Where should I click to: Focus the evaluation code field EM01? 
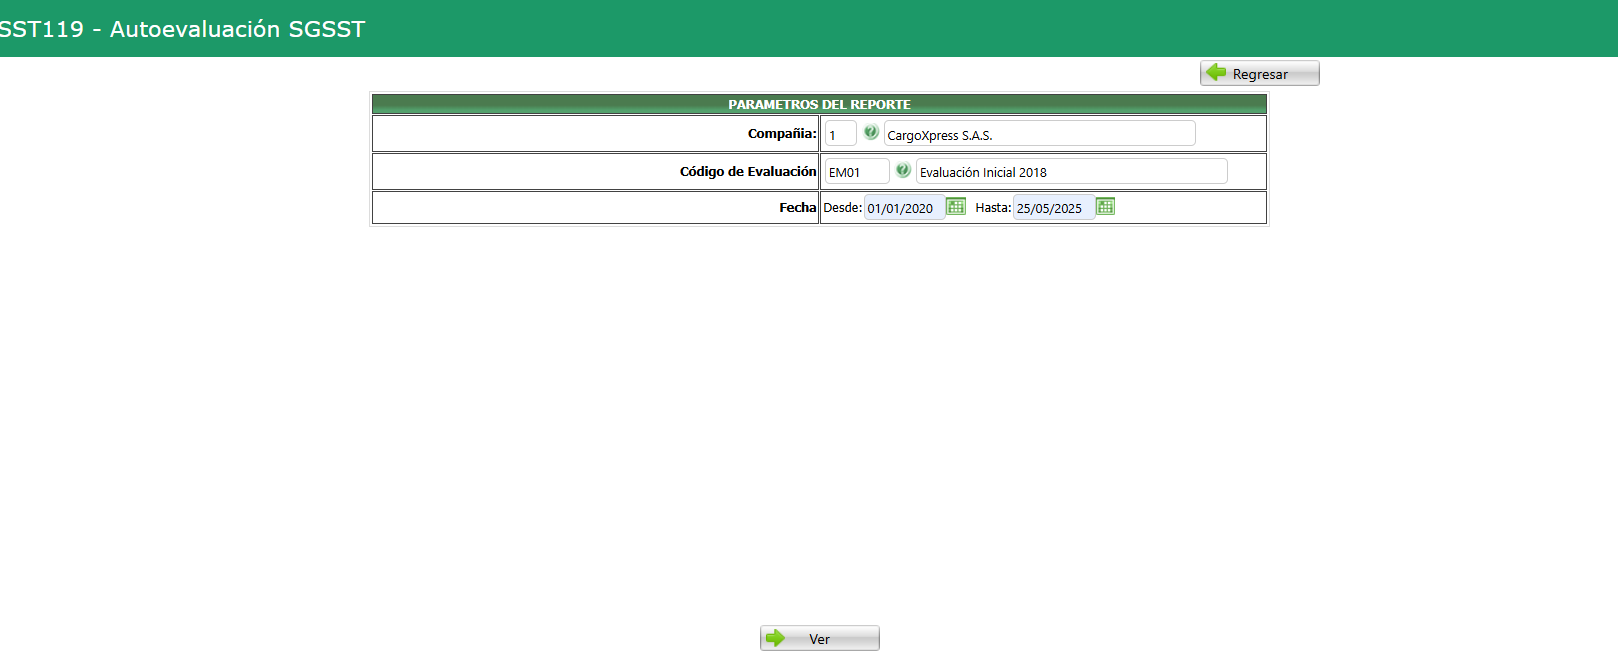pos(856,171)
